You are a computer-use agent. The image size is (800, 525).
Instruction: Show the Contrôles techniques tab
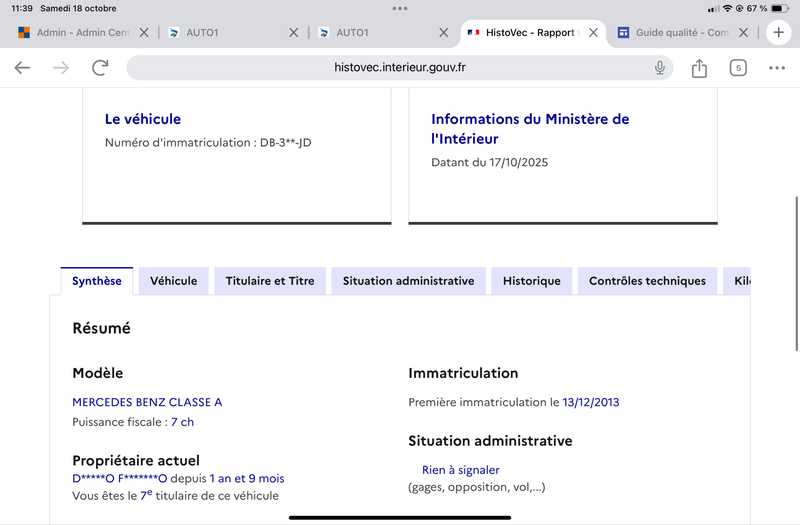pyautogui.click(x=647, y=281)
